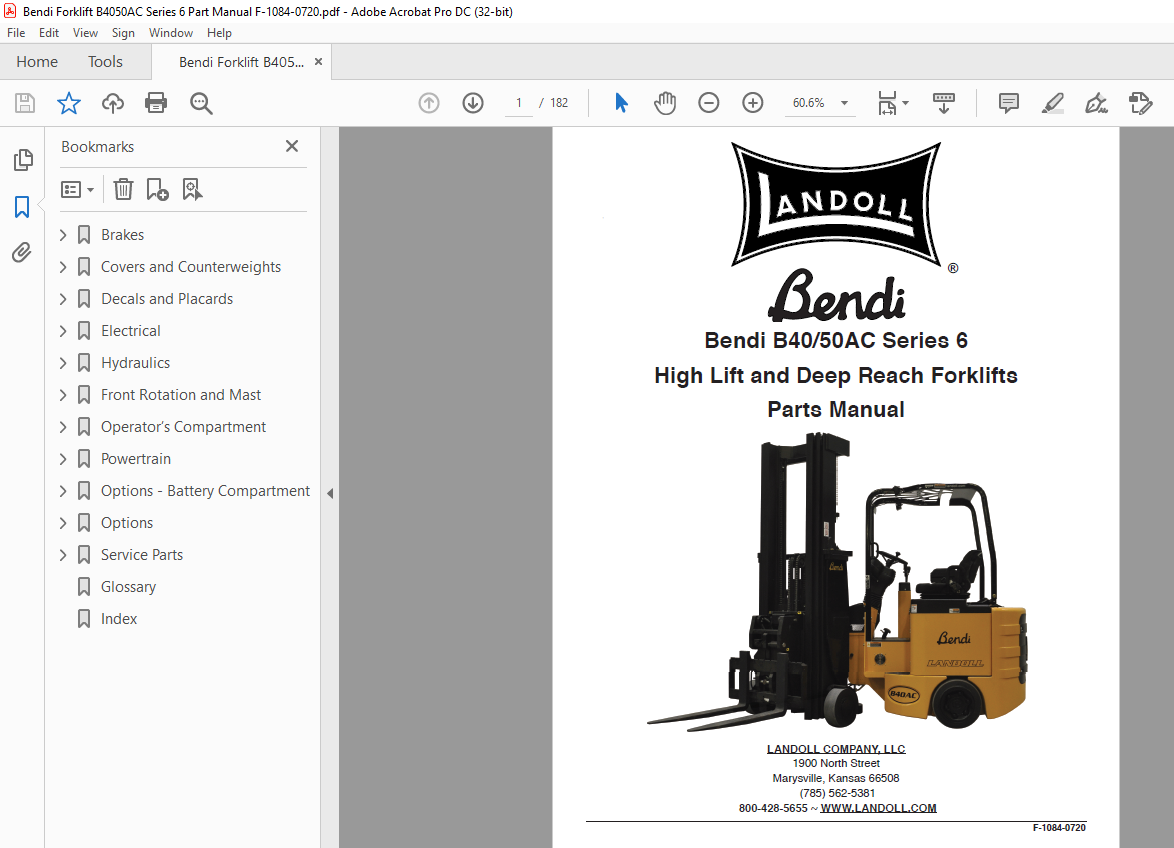This screenshot has width=1174, height=848.
Task: Choose the selection arrow tool
Action: click(x=621, y=103)
